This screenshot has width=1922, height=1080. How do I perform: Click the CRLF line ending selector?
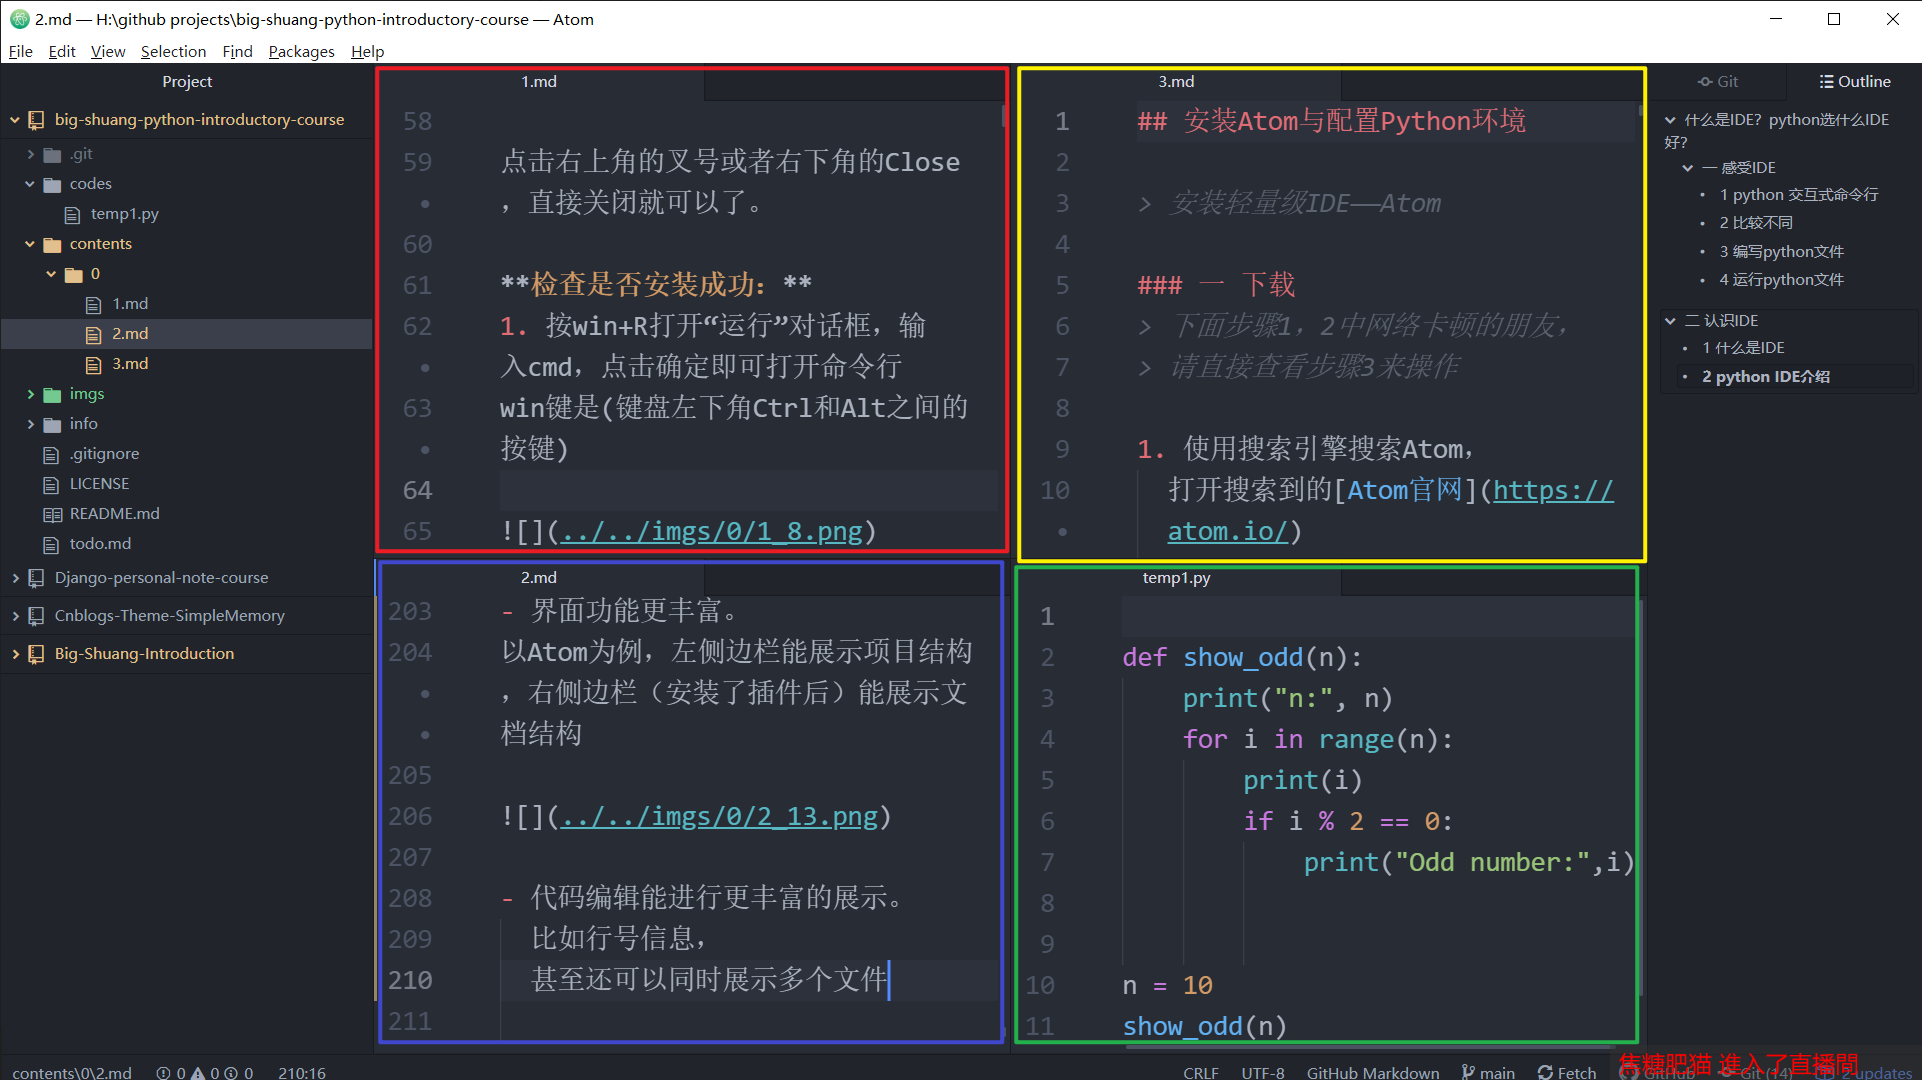1200,1072
